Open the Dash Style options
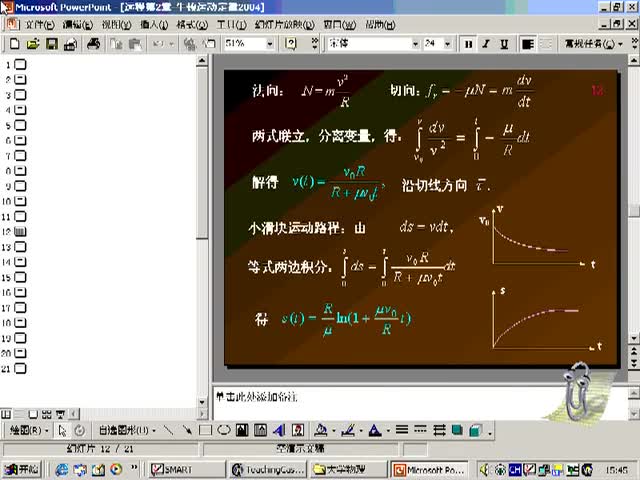This screenshot has height=480, width=640. [420, 430]
